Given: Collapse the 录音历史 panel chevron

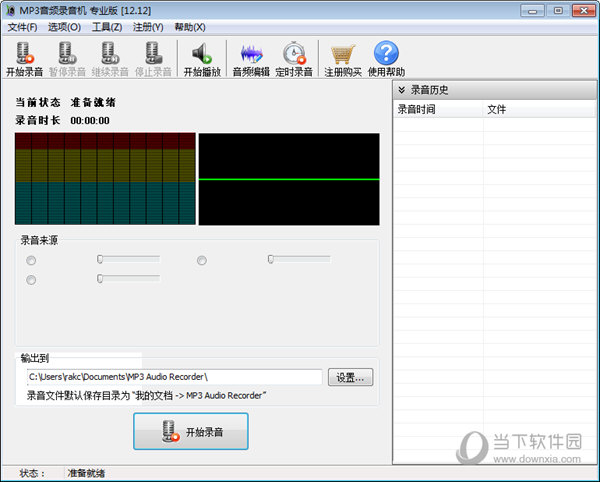Looking at the screenshot, I should pyautogui.click(x=401, y=90).
